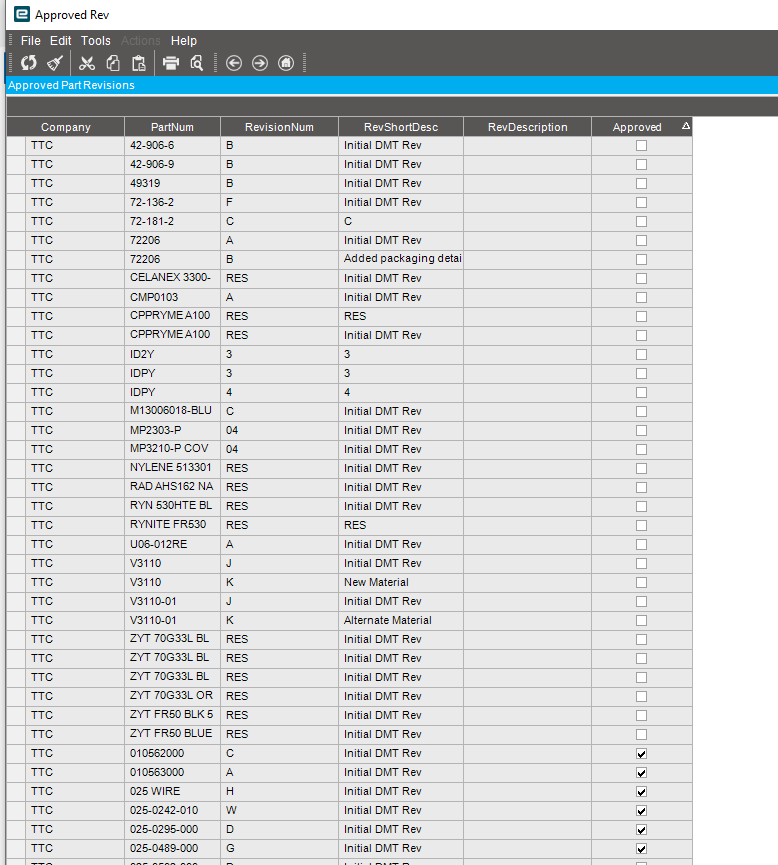This screenshot has width=778, height=865.
Task: Check Approved box for part 49319
Action: tap(641, 184)
